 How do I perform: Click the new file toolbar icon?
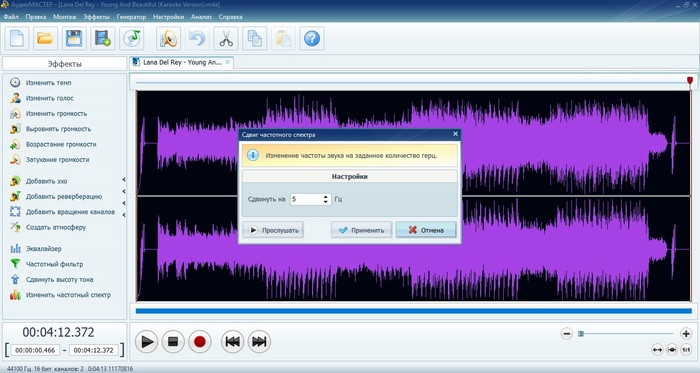tap(17, 38)
